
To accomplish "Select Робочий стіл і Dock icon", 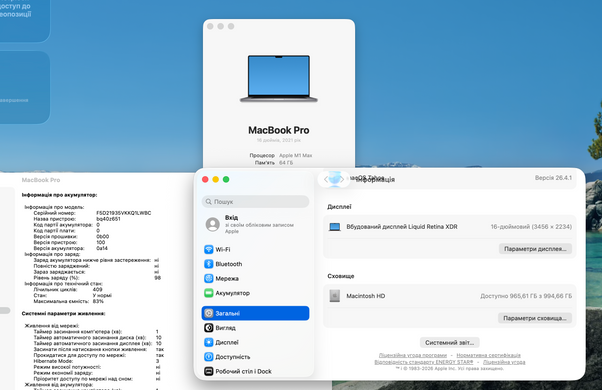I will [x=208, y=372].
